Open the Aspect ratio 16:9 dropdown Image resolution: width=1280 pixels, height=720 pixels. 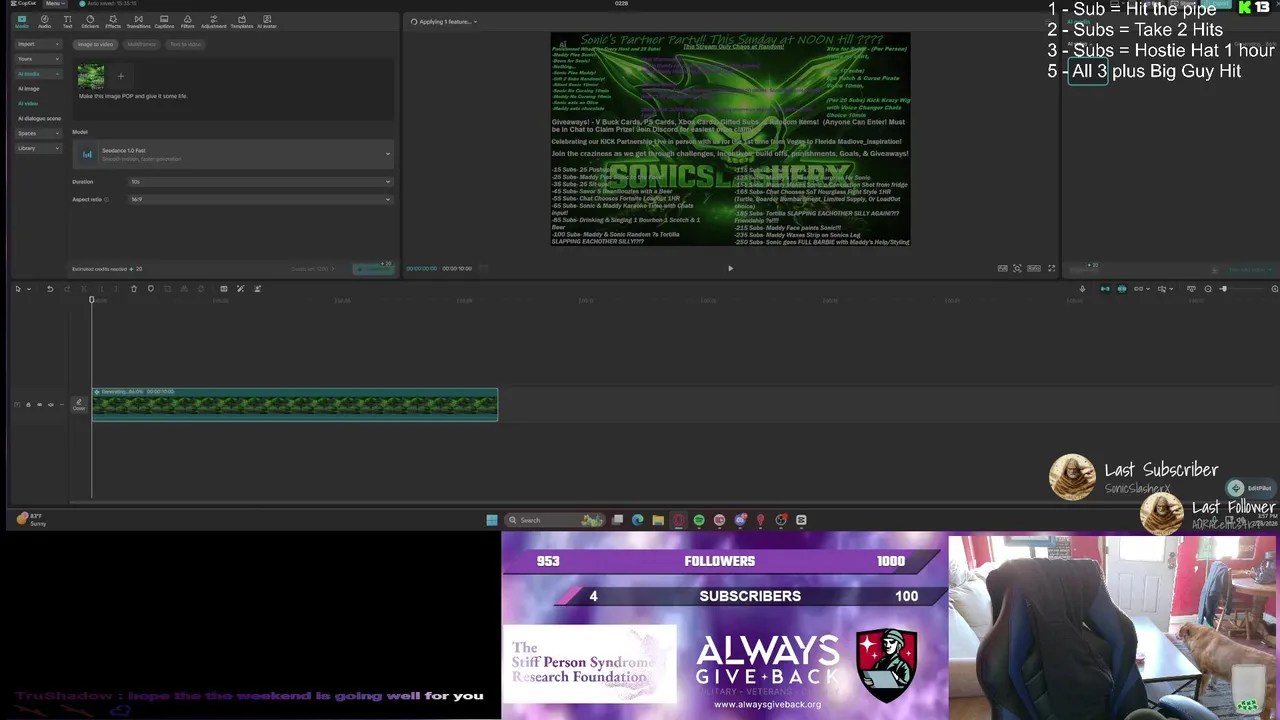pos(259,199)
